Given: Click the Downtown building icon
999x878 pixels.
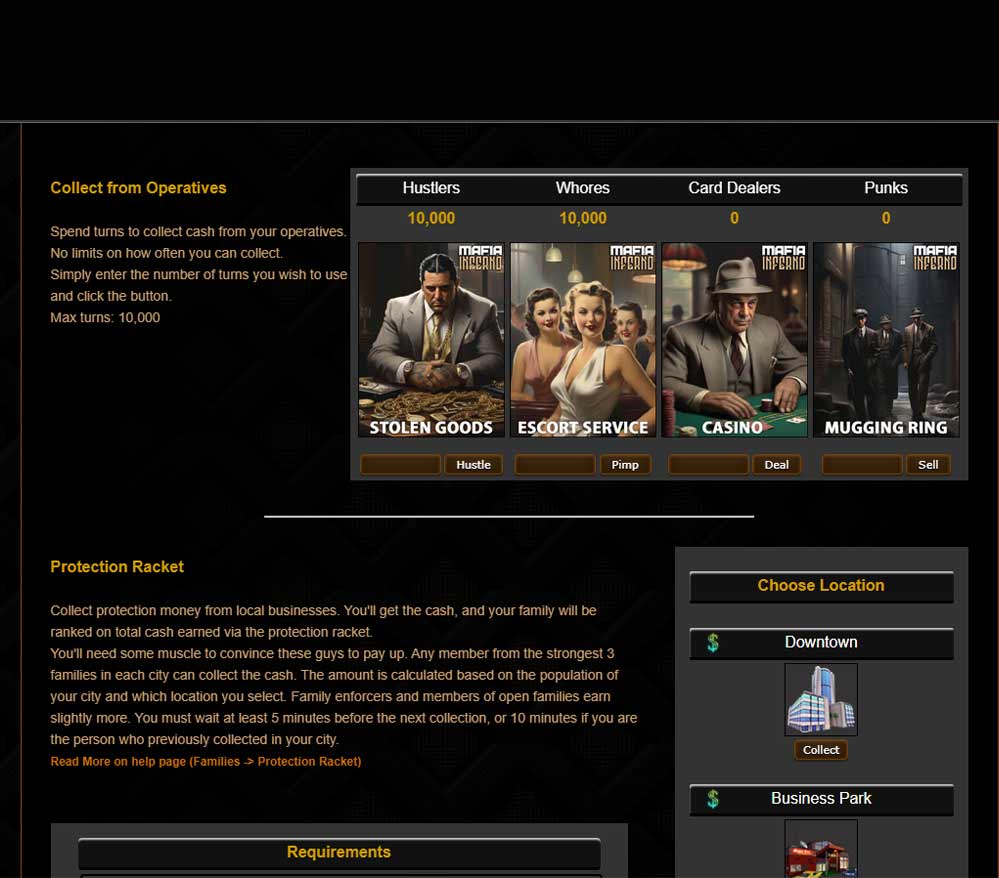Looking at the screenshot, I should (x=821, y=700).
